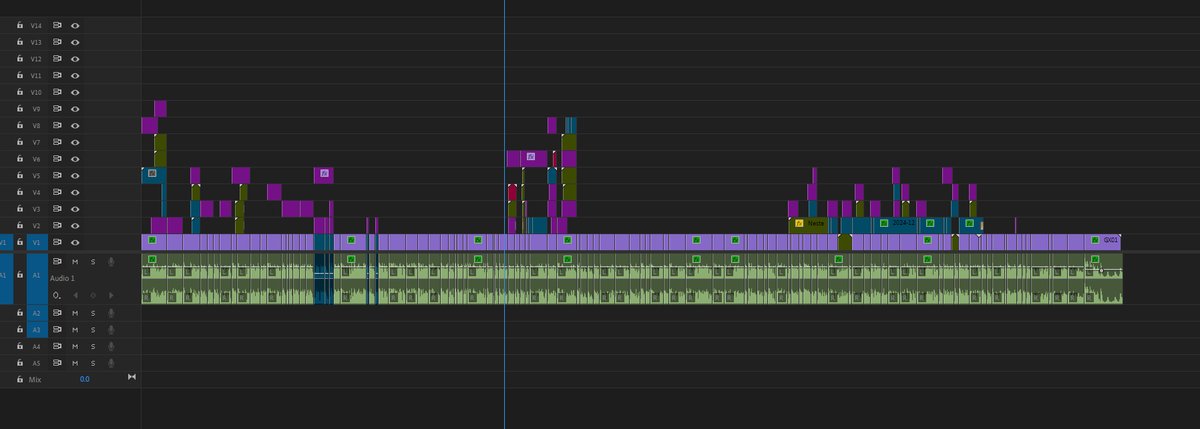Enable voice-over record on track A1

point(111,261)
